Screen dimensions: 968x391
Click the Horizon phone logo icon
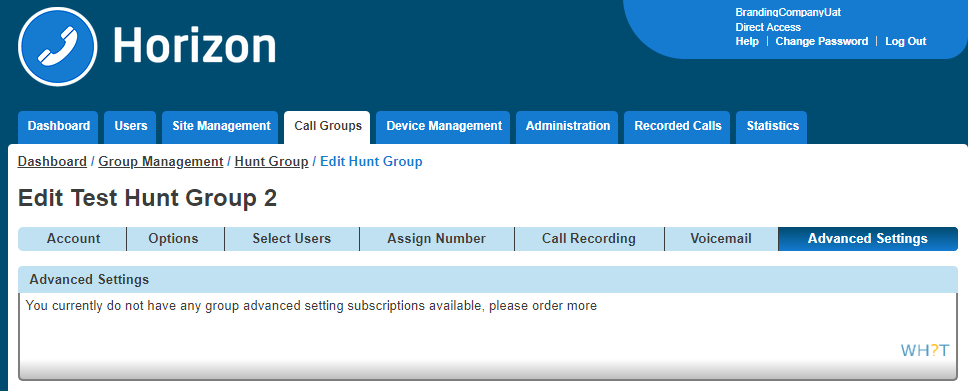[58, 47]
